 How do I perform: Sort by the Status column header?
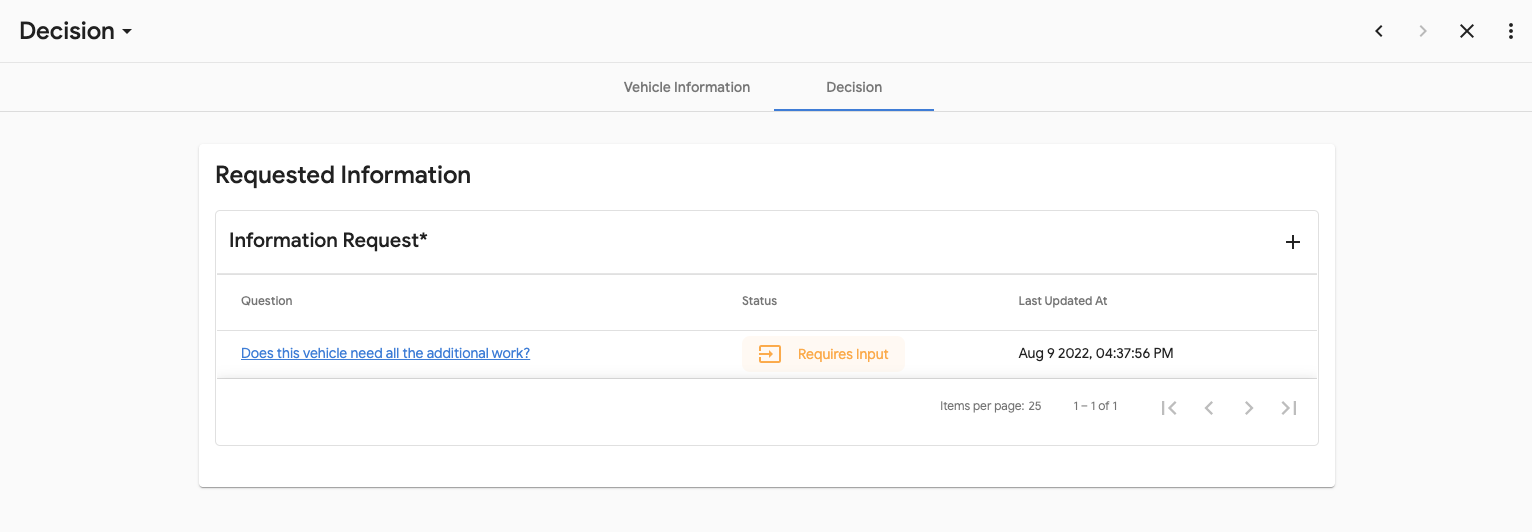click(x=759, y=301)
